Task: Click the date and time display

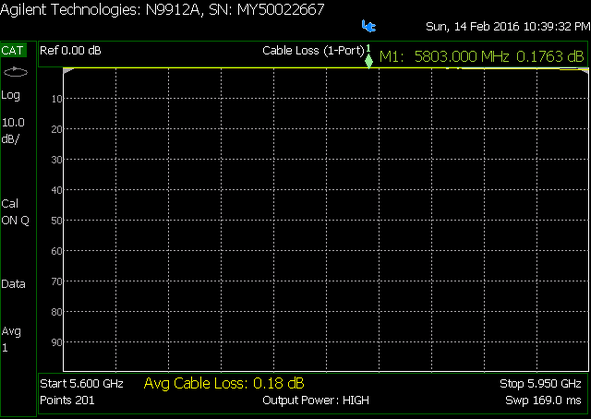Action: pyautogui.click(x=508, y=26)
